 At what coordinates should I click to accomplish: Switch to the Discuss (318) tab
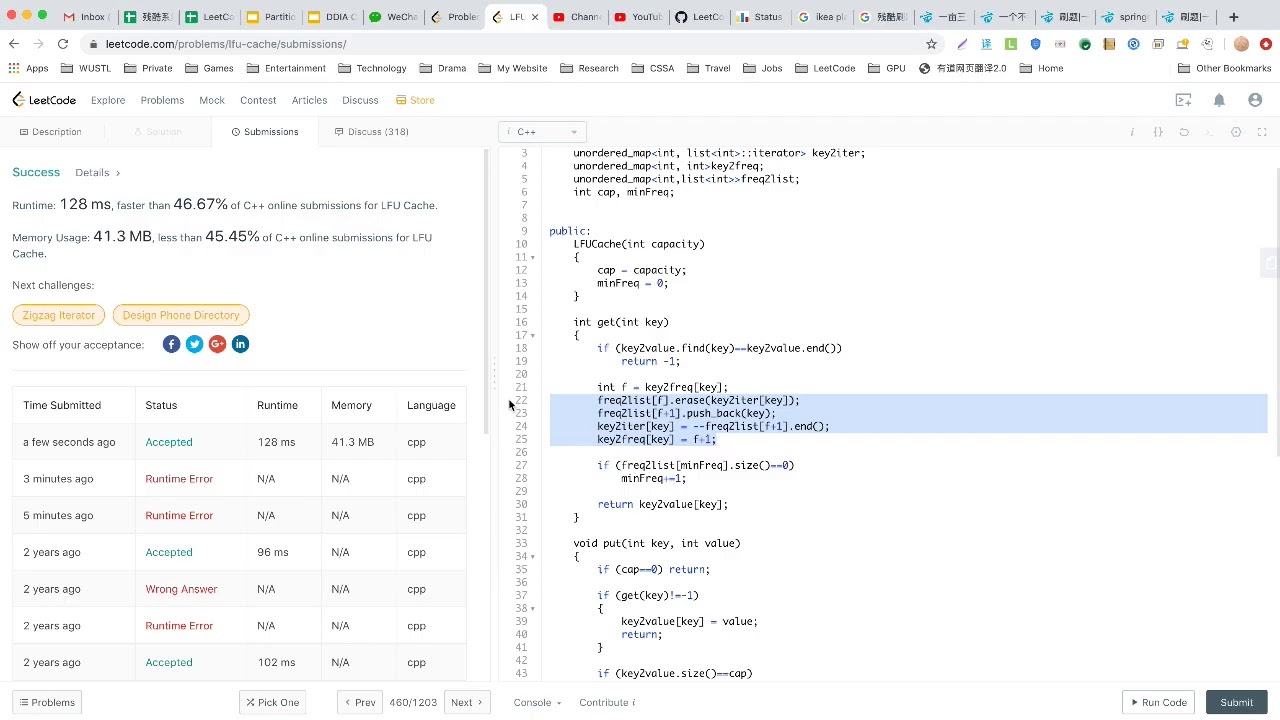click(372, 132)
